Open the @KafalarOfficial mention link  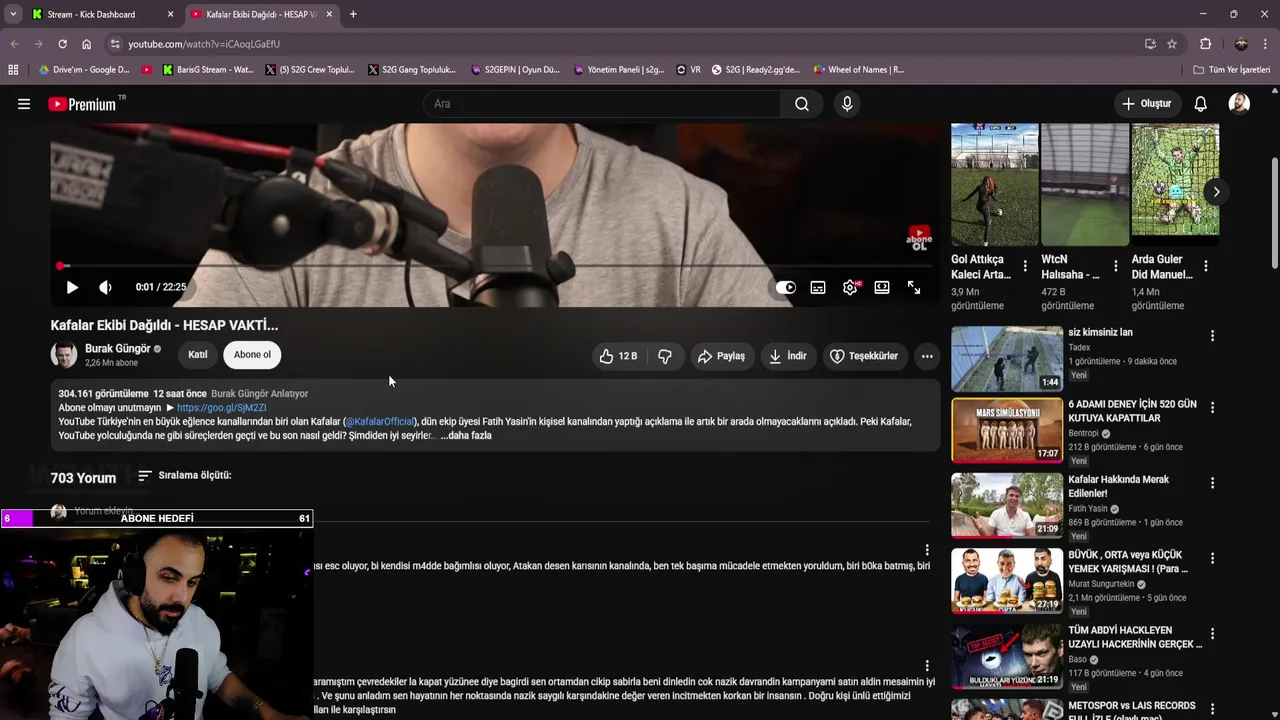(379, 422)
